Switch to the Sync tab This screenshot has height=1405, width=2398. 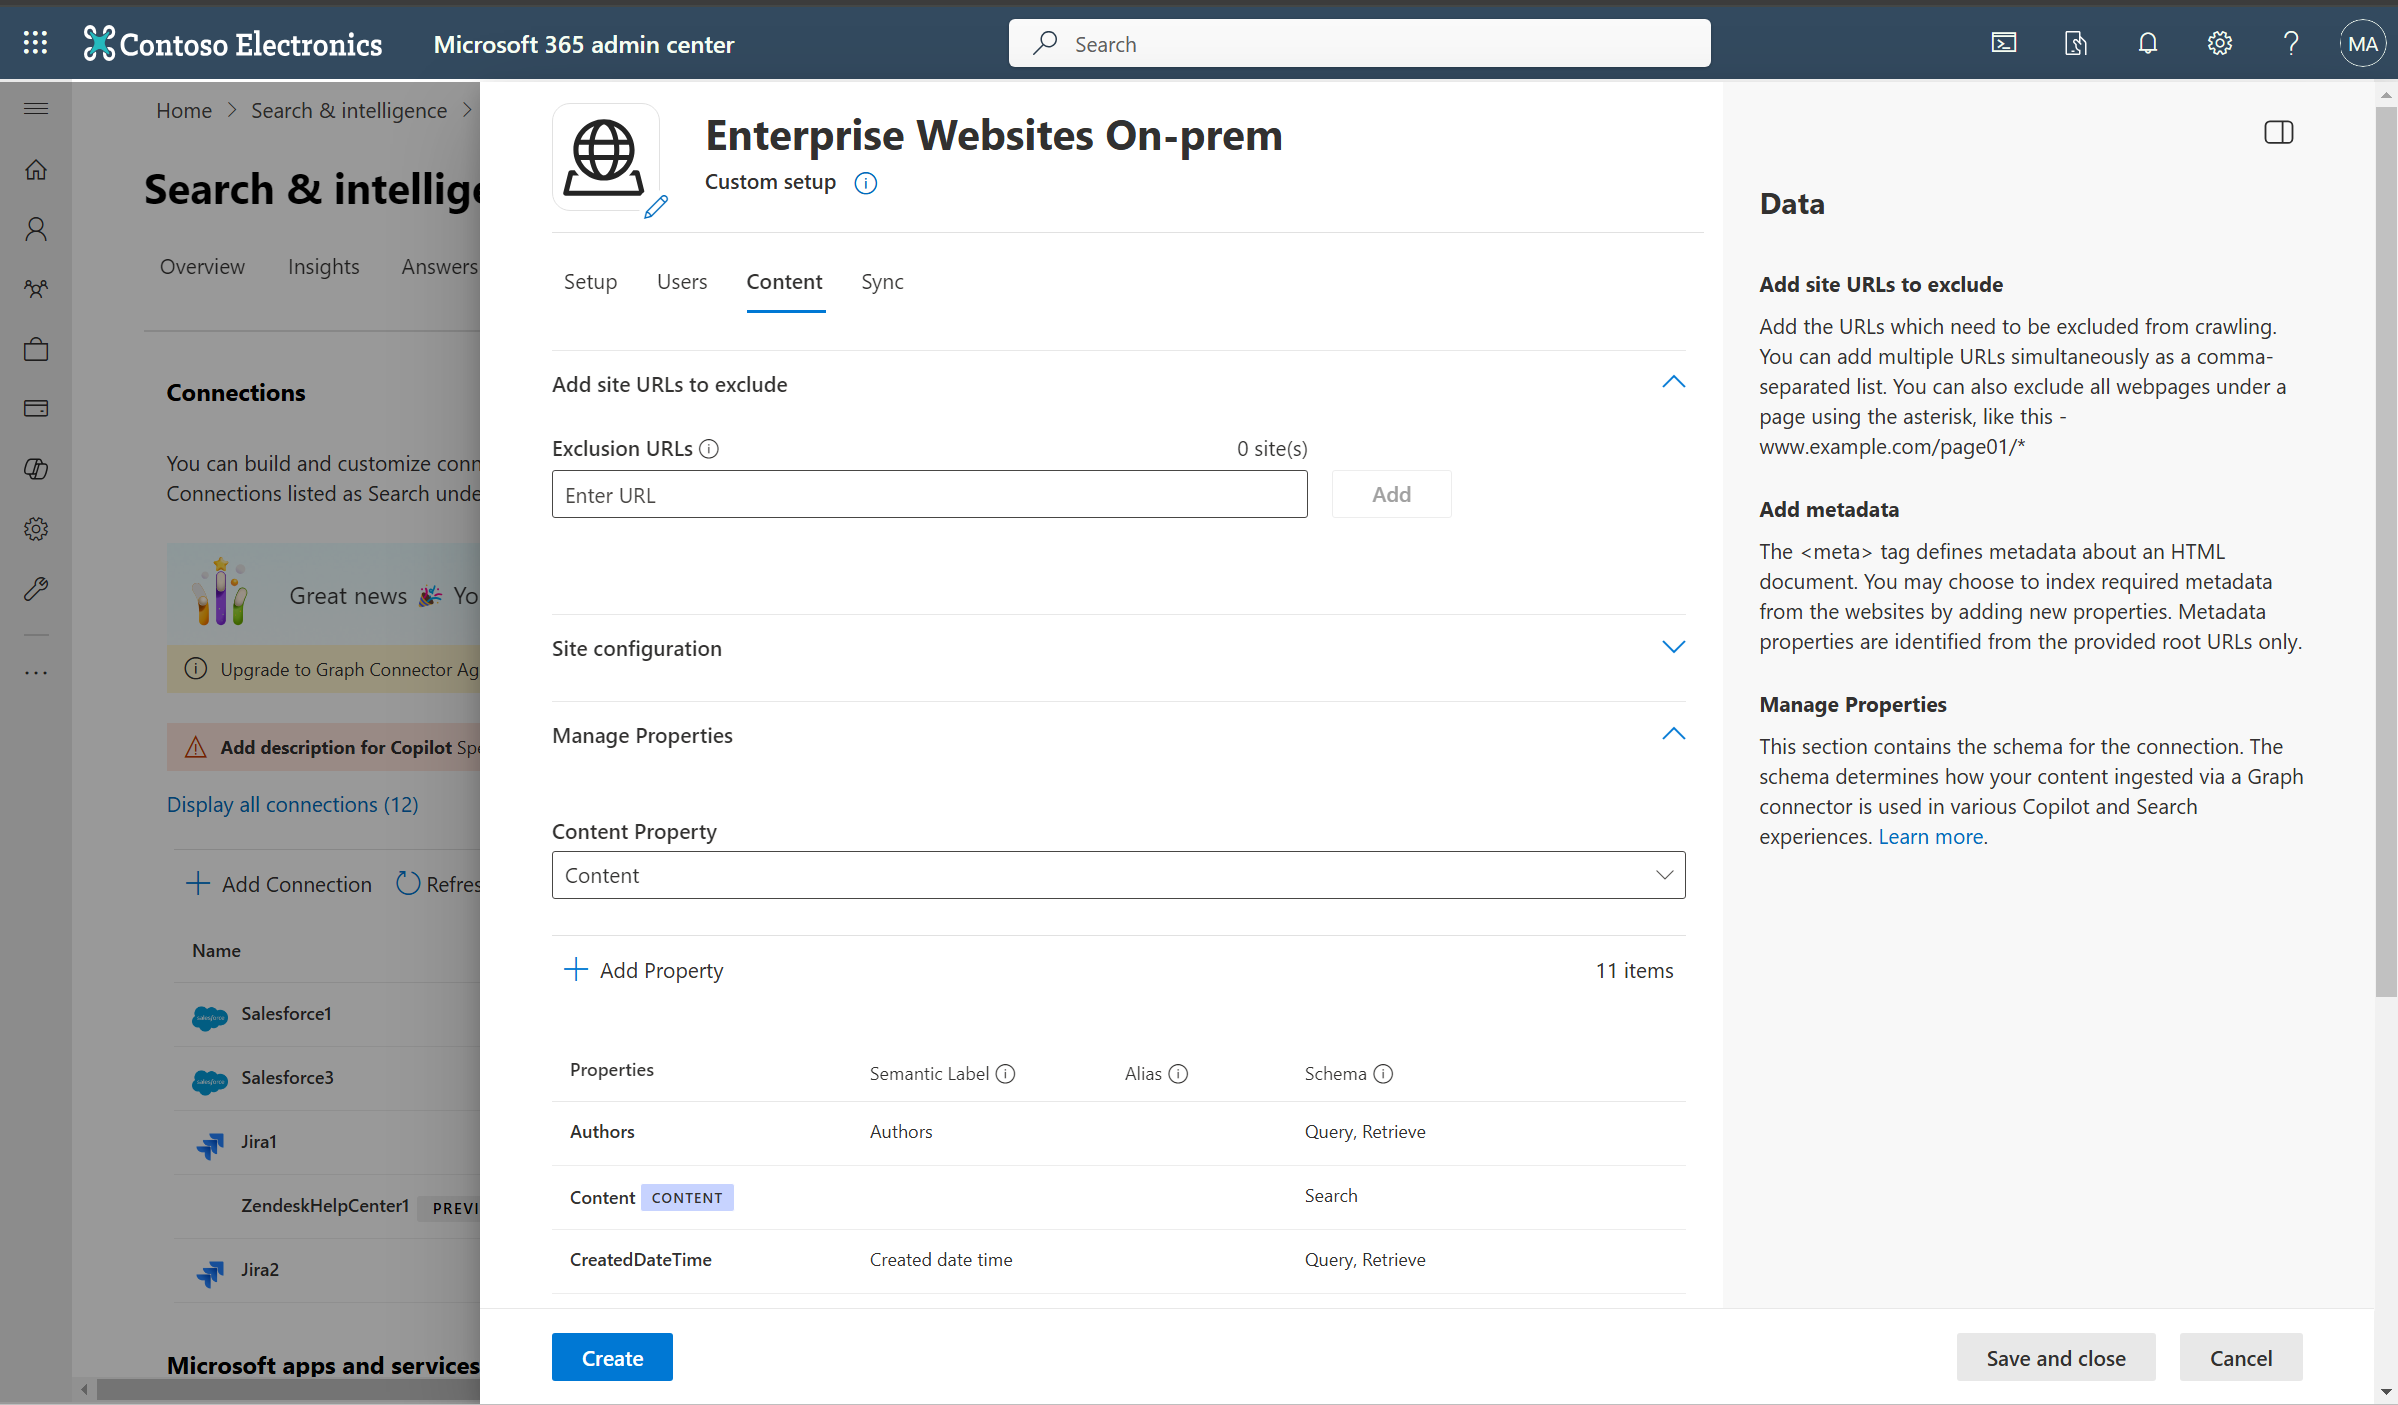[881, 281]
